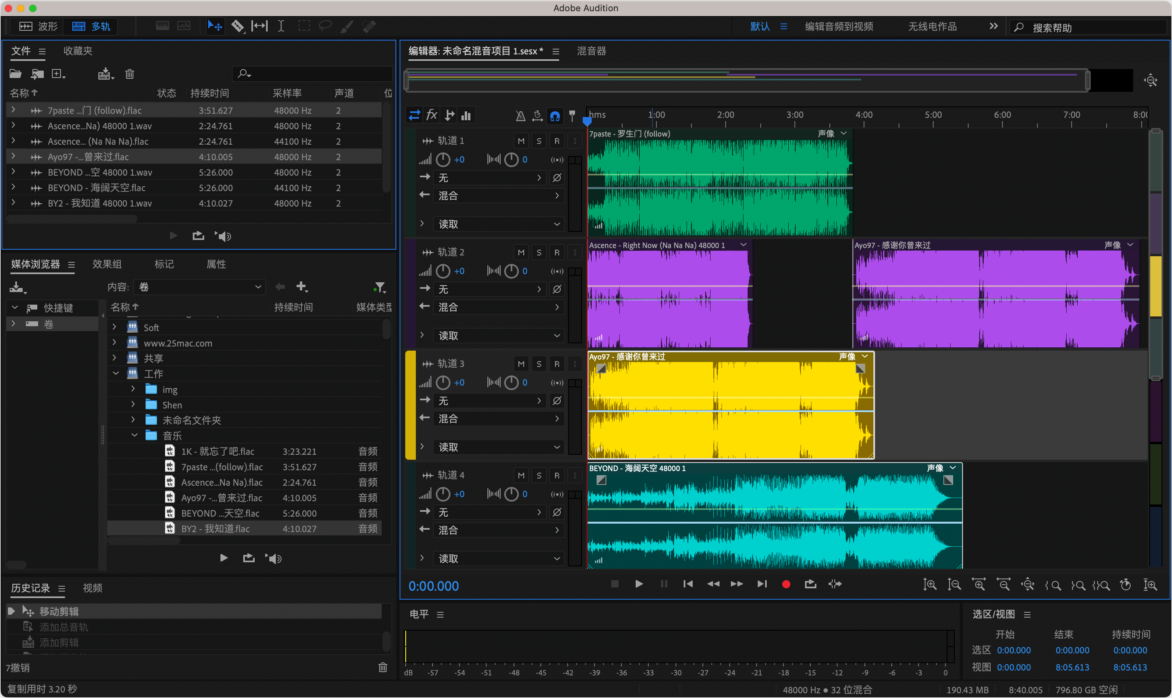
Task: Click Skip Selection transport icon
Action: coord(835,584)
